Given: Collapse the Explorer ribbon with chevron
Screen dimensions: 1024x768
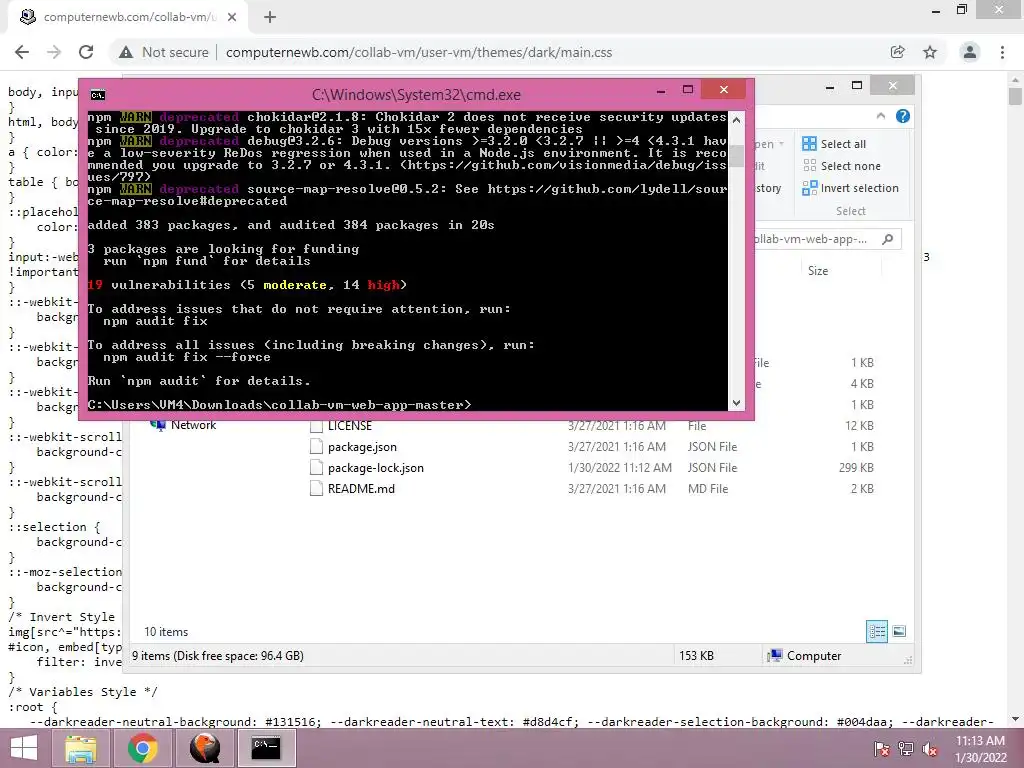Looking at the screenshot, I should 880,116.
